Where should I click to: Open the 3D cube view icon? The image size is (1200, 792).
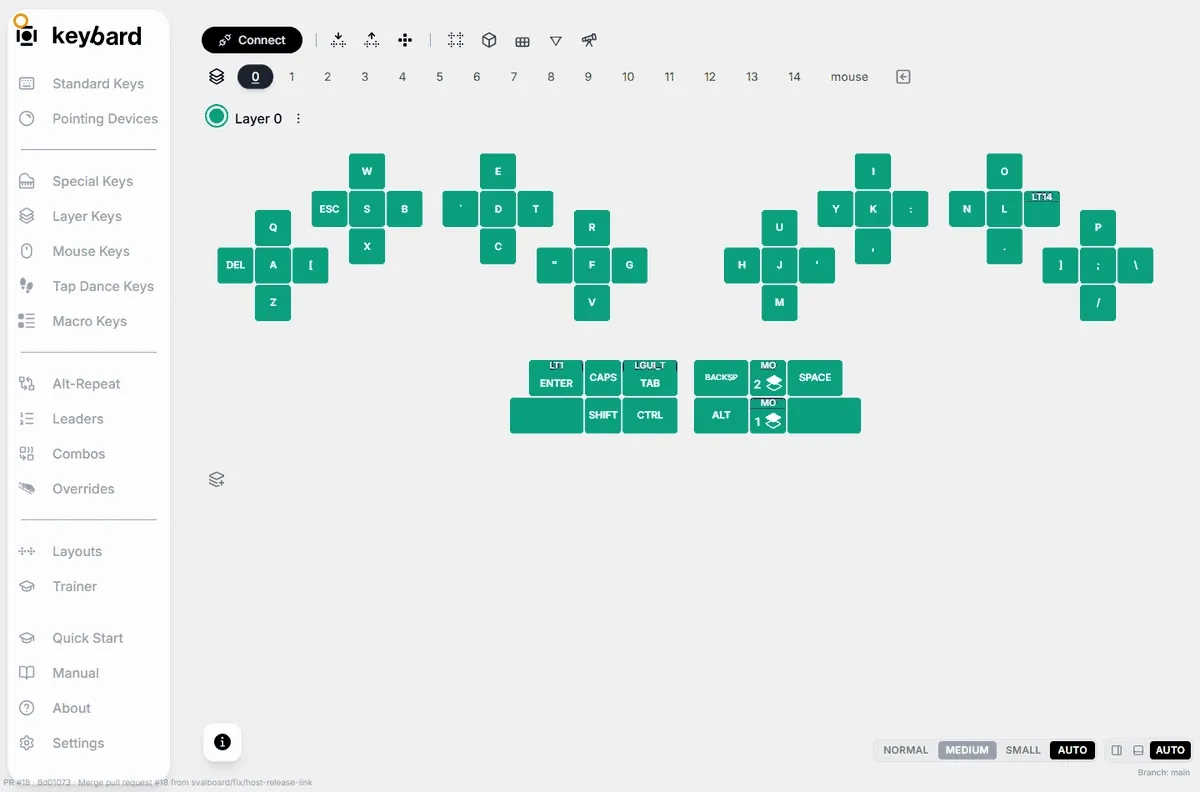click(x=489, y=40)
